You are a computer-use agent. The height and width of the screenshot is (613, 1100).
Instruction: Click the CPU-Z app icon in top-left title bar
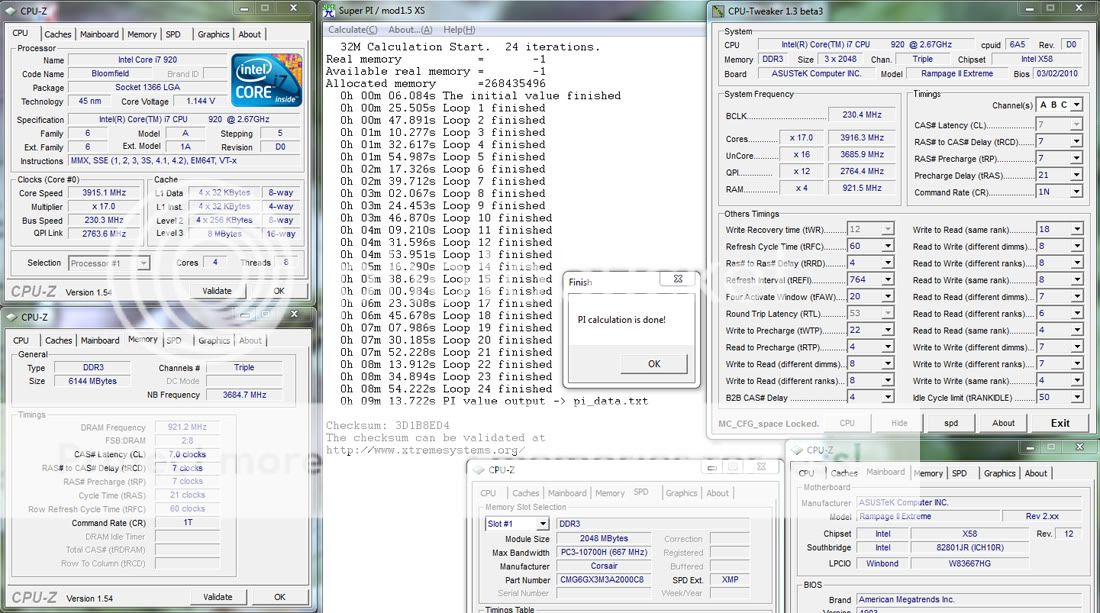(x=10, y=11)
